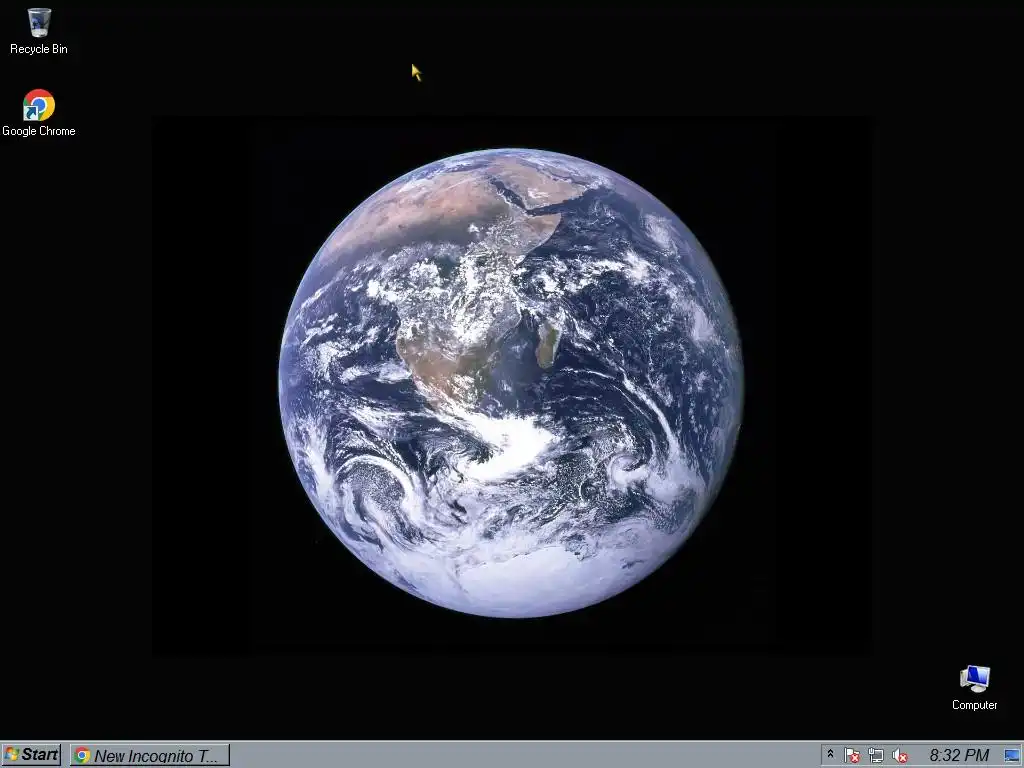Switch to the New Incognito Tab taskbar button
The image size is (1024, 768).
coord(150,755)
